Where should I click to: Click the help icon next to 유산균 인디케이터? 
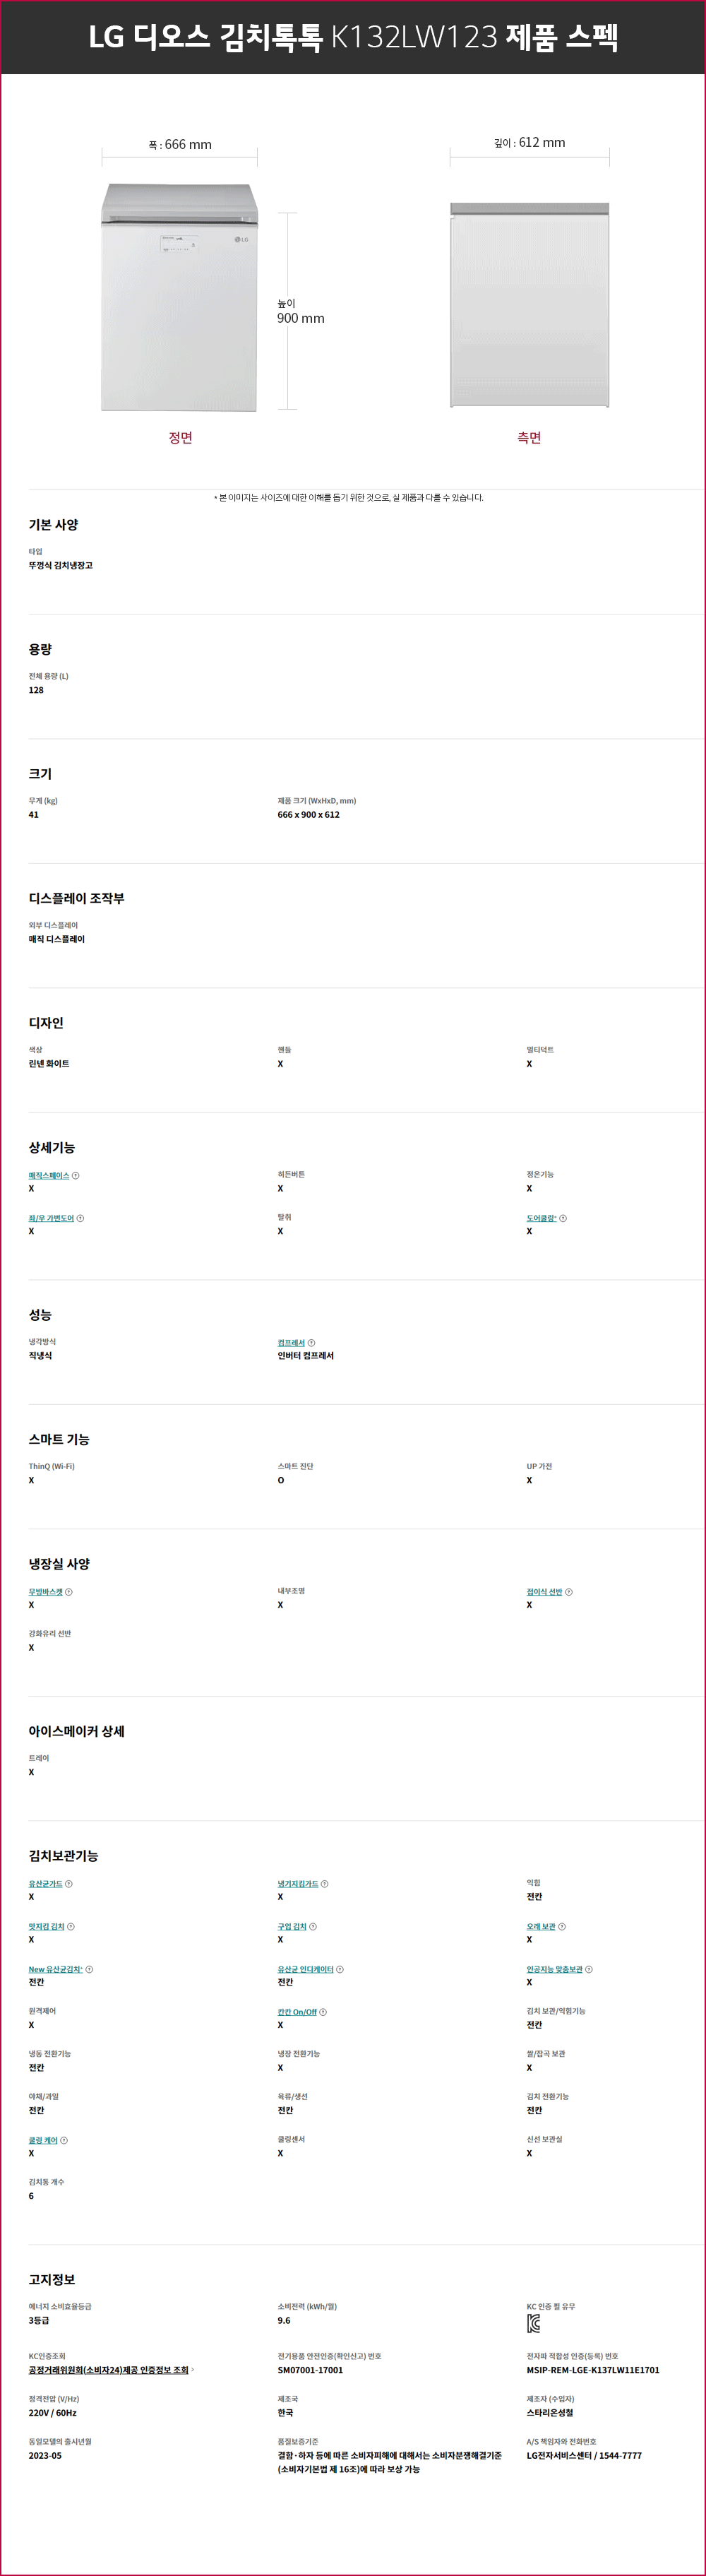click(x=340, y=1969)
